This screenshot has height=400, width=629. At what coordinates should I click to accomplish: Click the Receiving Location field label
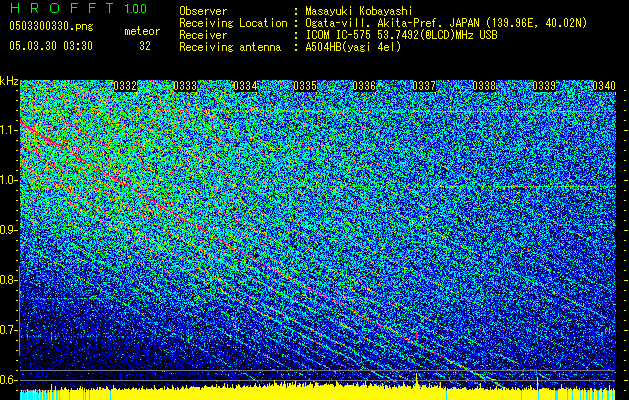[x=233, y=23]
